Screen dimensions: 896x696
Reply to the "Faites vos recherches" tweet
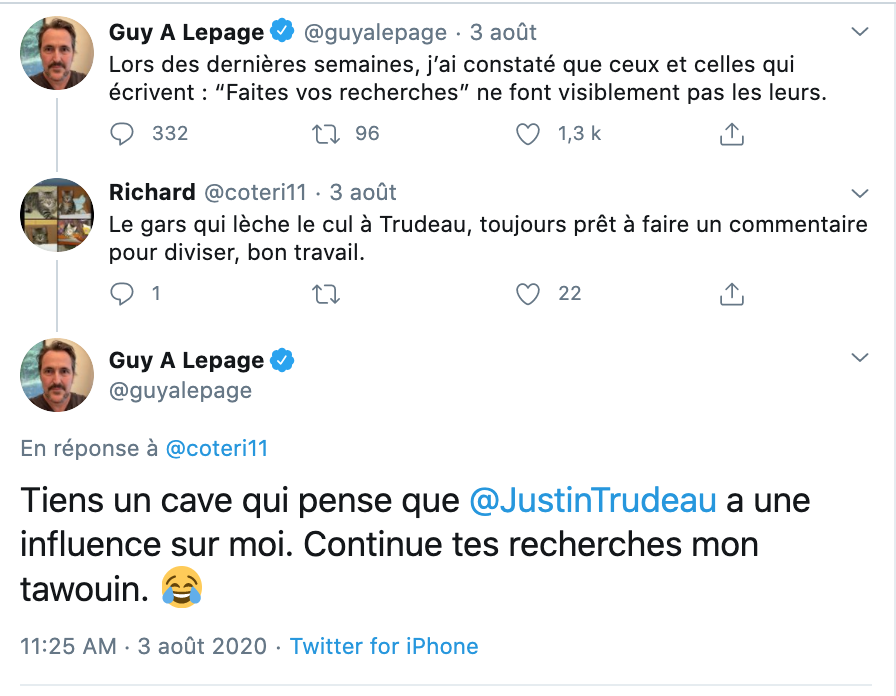pyautogui.click(x=122, y=134)
